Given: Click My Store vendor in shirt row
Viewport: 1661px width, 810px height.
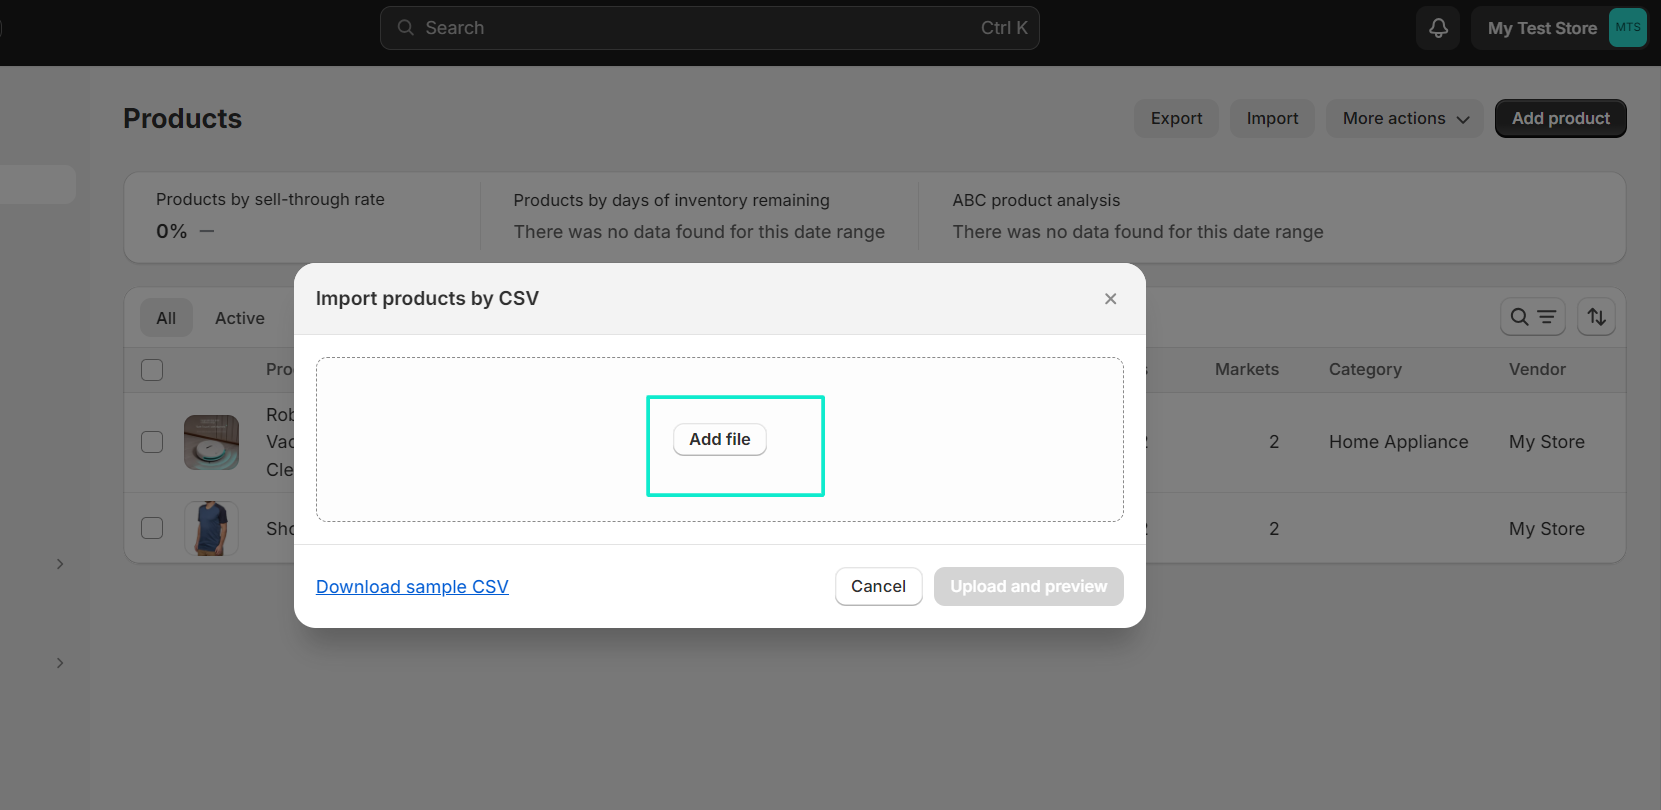Looking at the screenshot, I should click(1546, 529).
